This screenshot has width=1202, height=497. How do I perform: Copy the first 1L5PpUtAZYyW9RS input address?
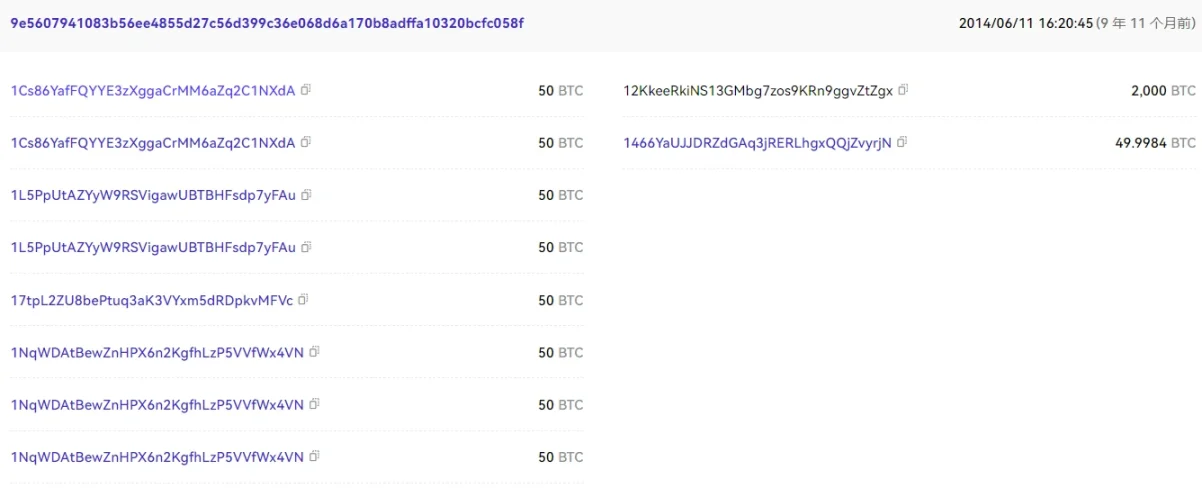click(306, 194)
